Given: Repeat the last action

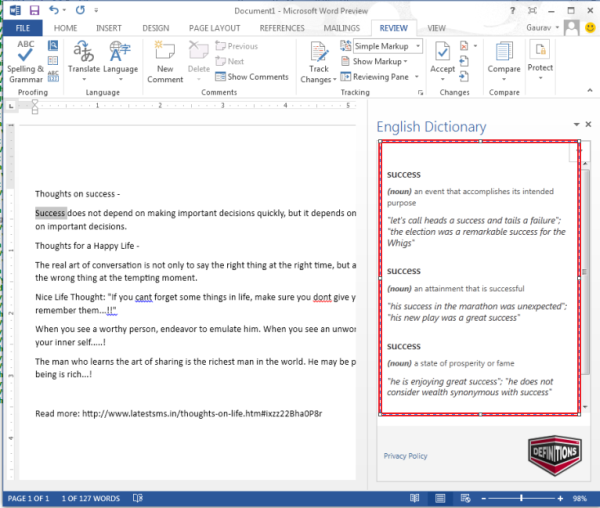Looking at the screenshot, I should coord(80,10).
